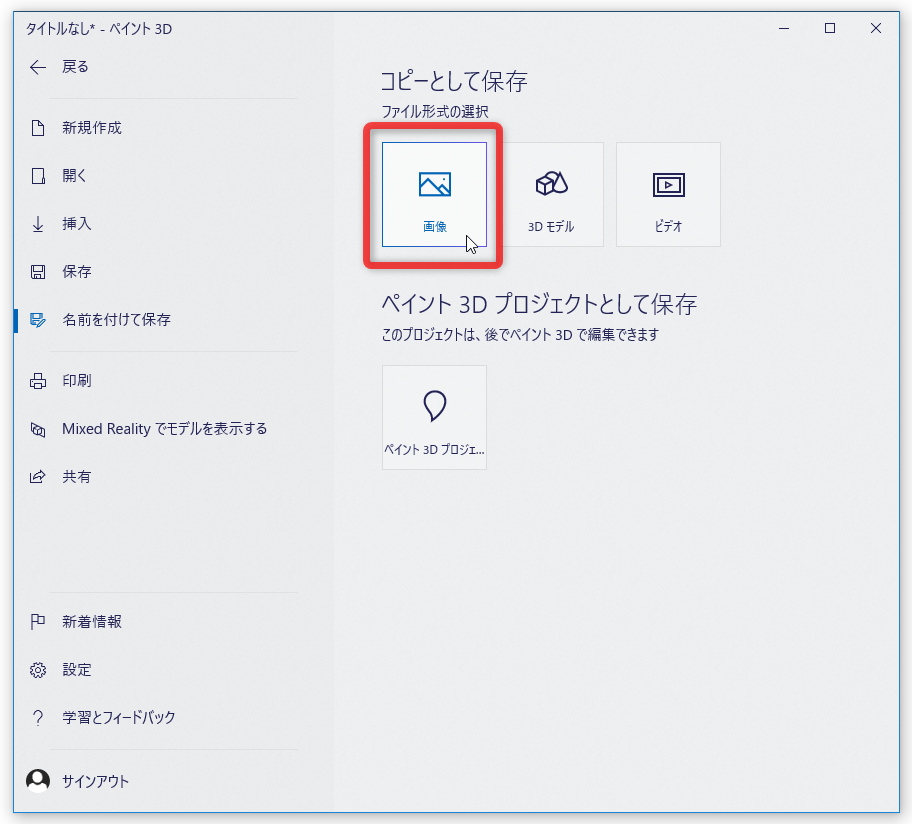Viewport: 912px width, 824px height.
Task: Click the 共有 share icon
Action: 38,477
